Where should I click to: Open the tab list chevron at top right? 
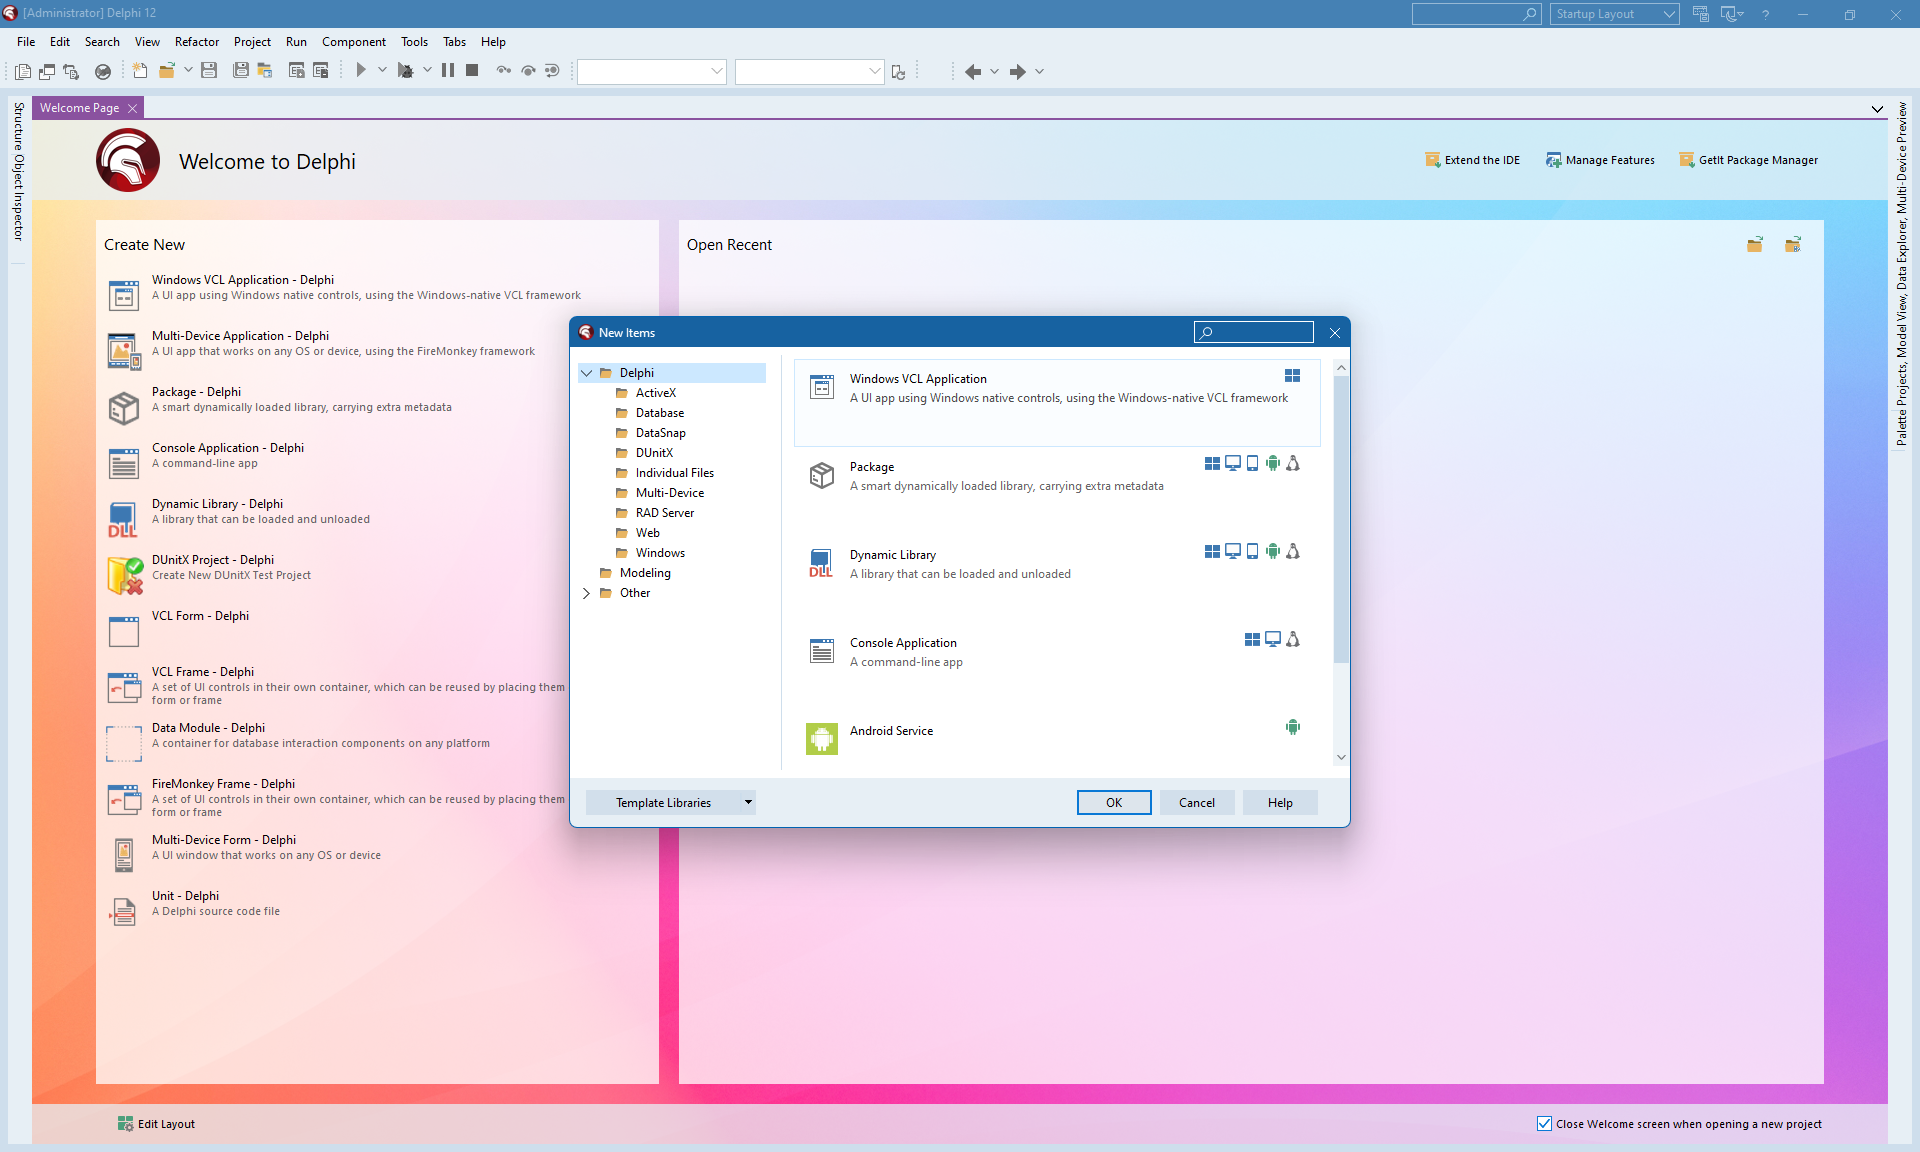[1877, 109]
